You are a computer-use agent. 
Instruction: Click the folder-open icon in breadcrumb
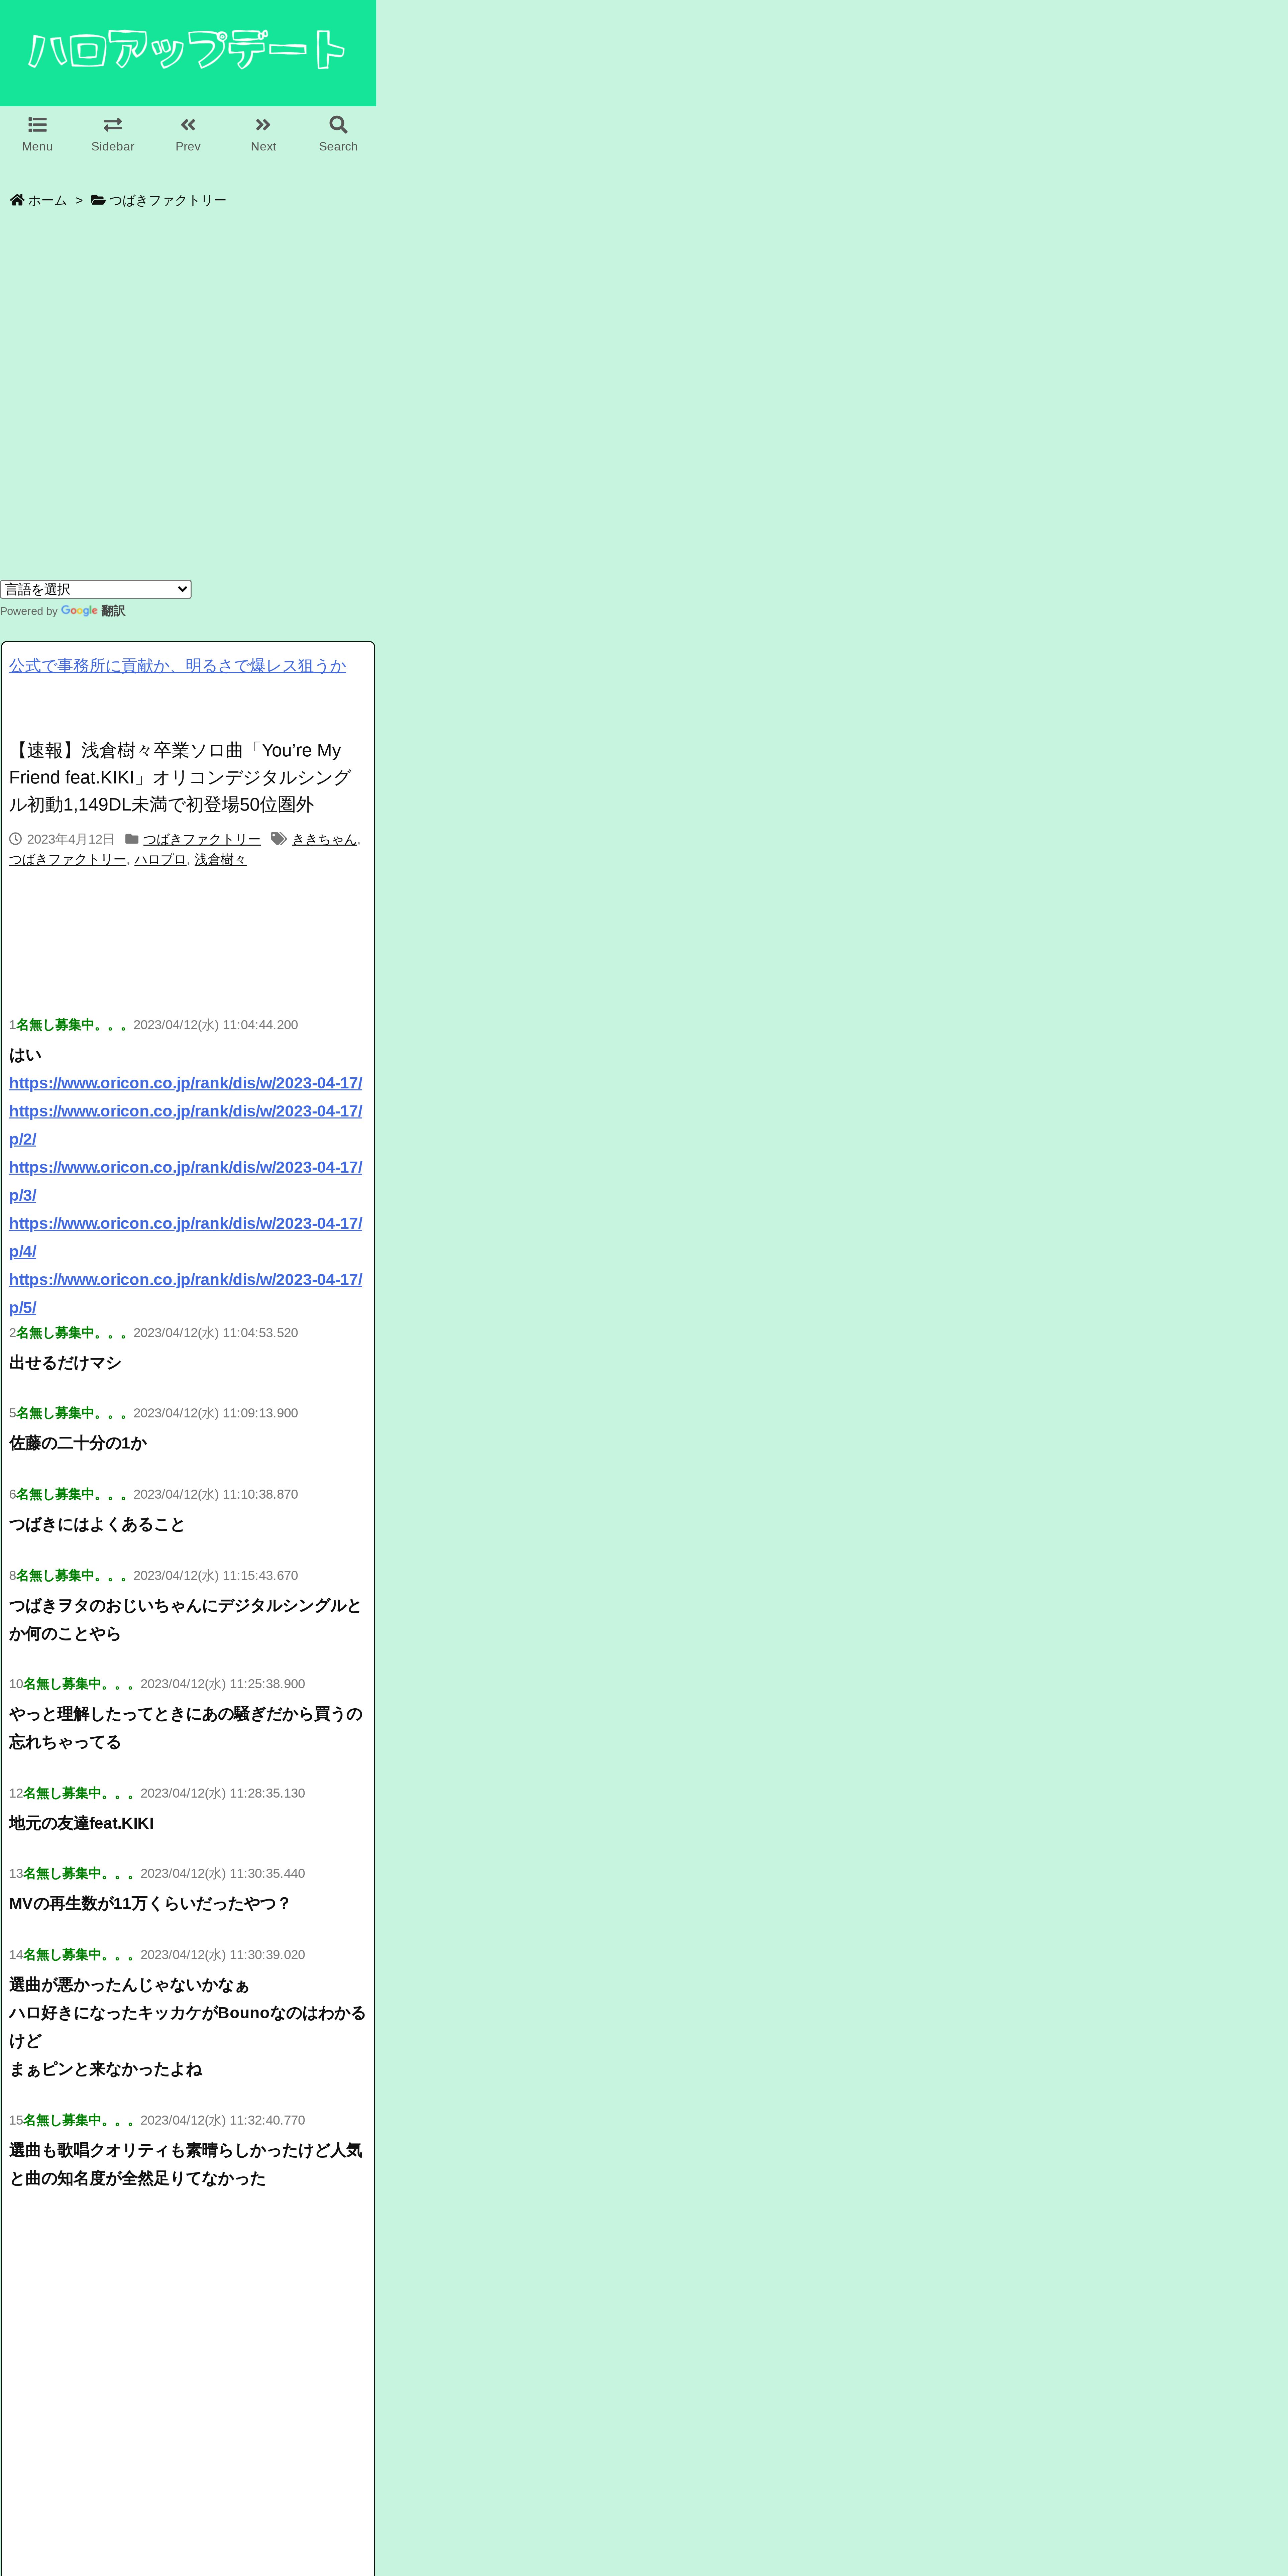click(98, 200)
